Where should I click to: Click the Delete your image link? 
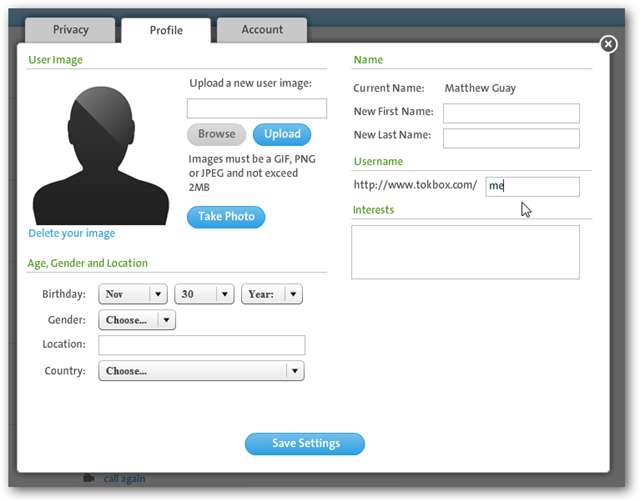coord(71,233)
